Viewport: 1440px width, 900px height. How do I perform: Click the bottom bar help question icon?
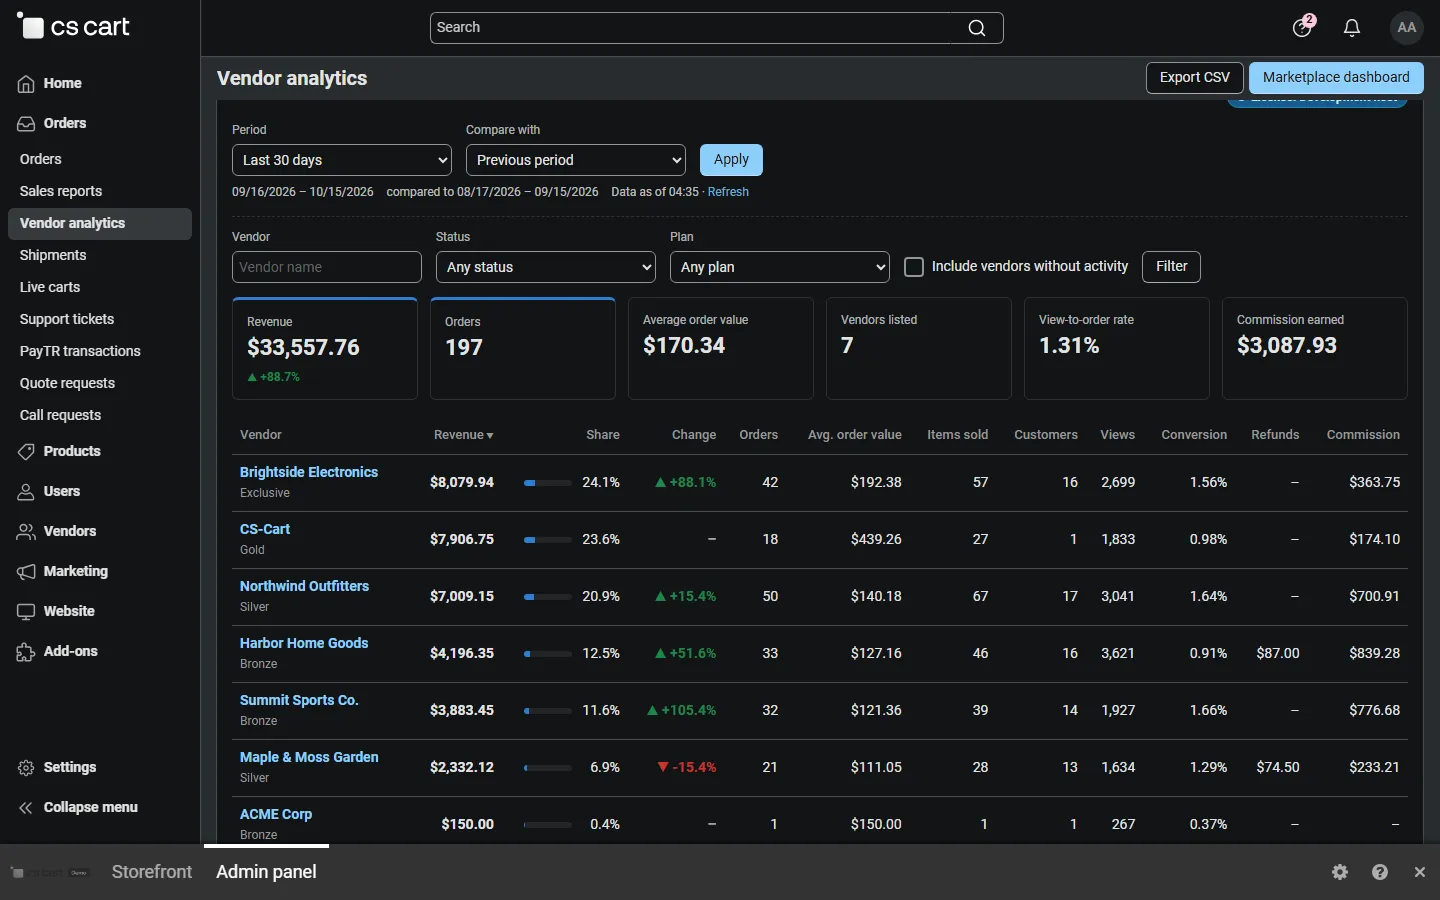click(x=1380, y=872)
